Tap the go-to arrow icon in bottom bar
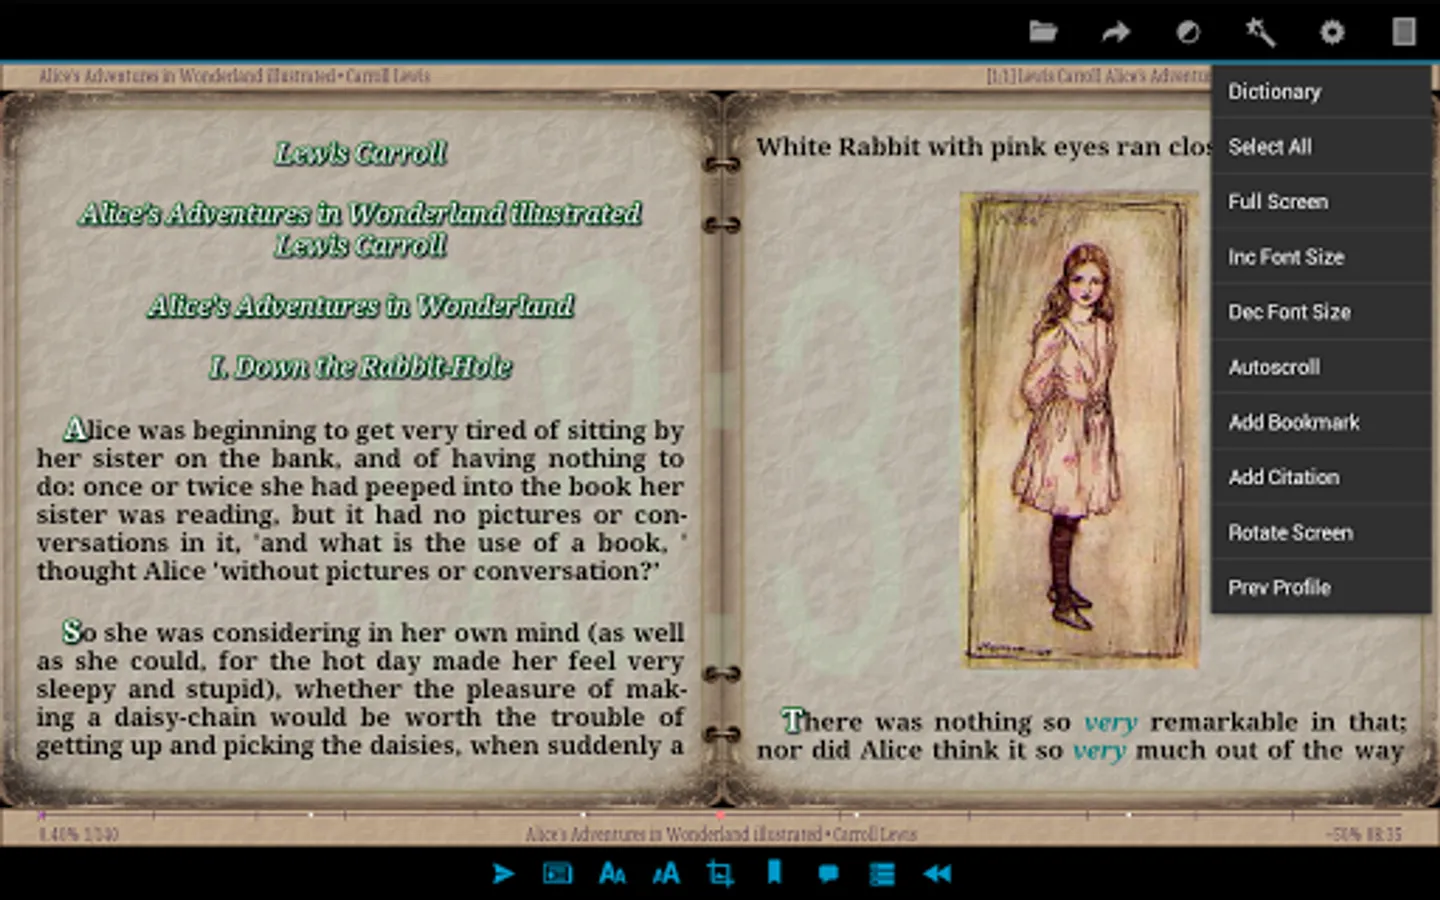The image size is (1440, 900). coord(503,874)
